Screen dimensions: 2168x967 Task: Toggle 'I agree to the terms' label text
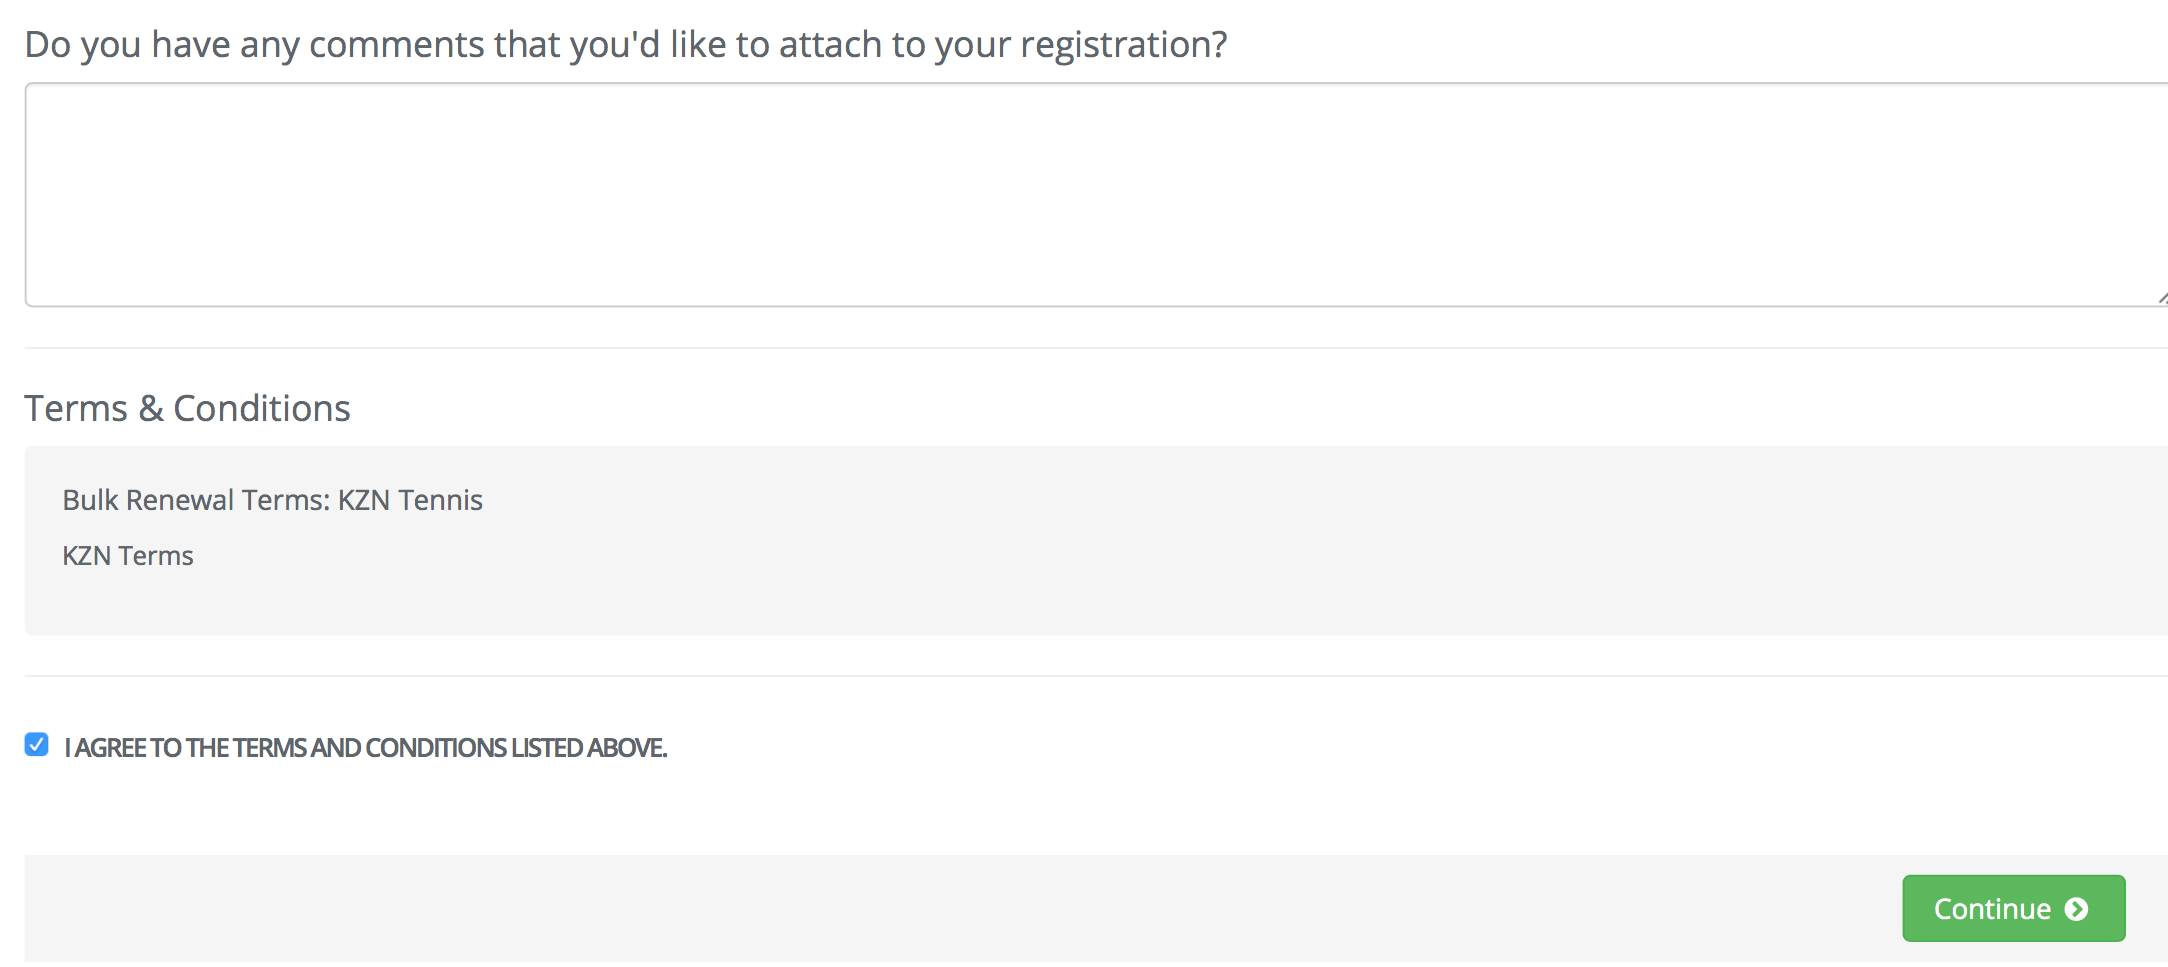tap(366, 748)
